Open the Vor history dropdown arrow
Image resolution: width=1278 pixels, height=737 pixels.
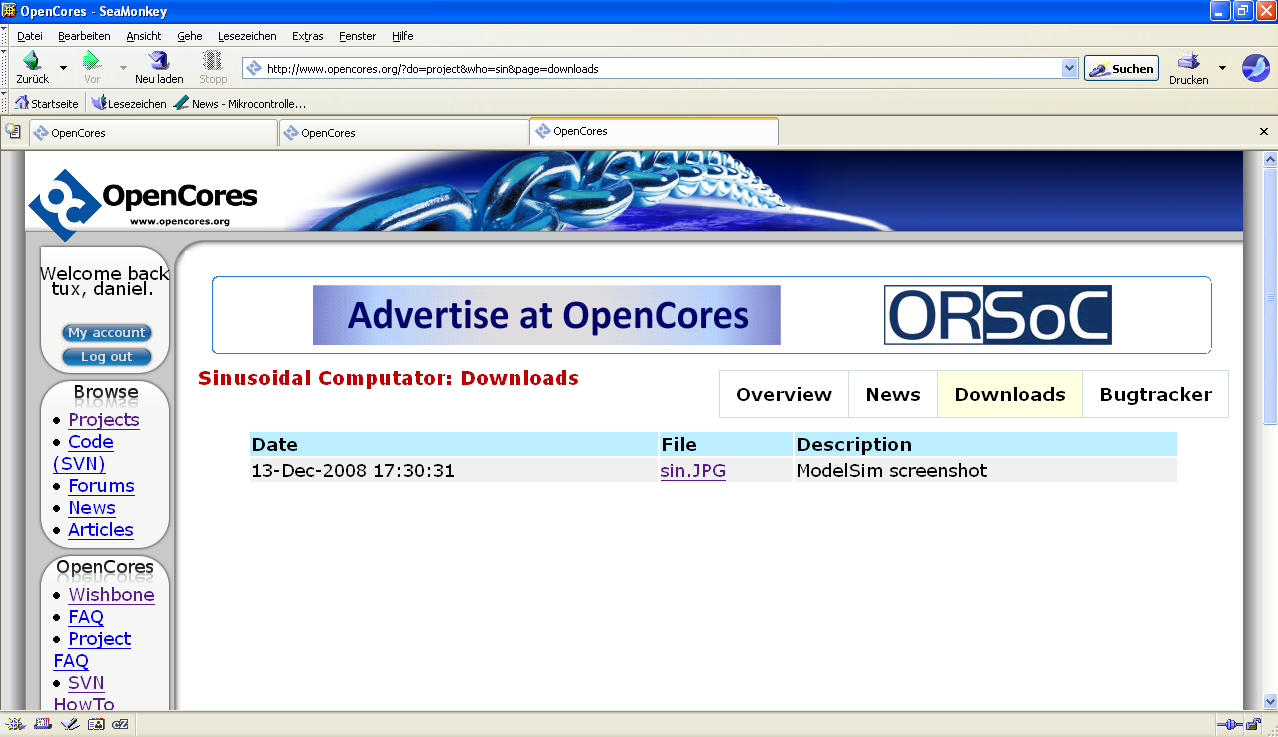click(123, 68)
